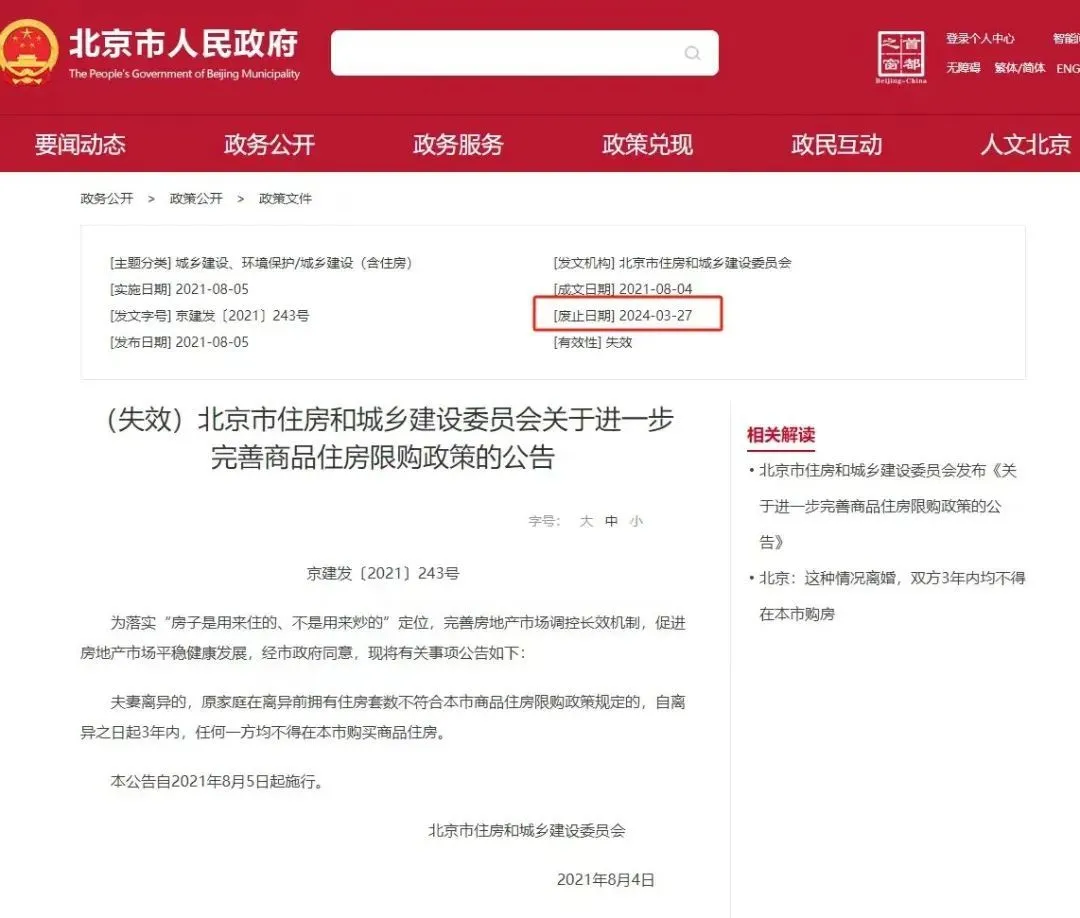Open the 政民互动 navigation menu

click(x=835, y=144)
